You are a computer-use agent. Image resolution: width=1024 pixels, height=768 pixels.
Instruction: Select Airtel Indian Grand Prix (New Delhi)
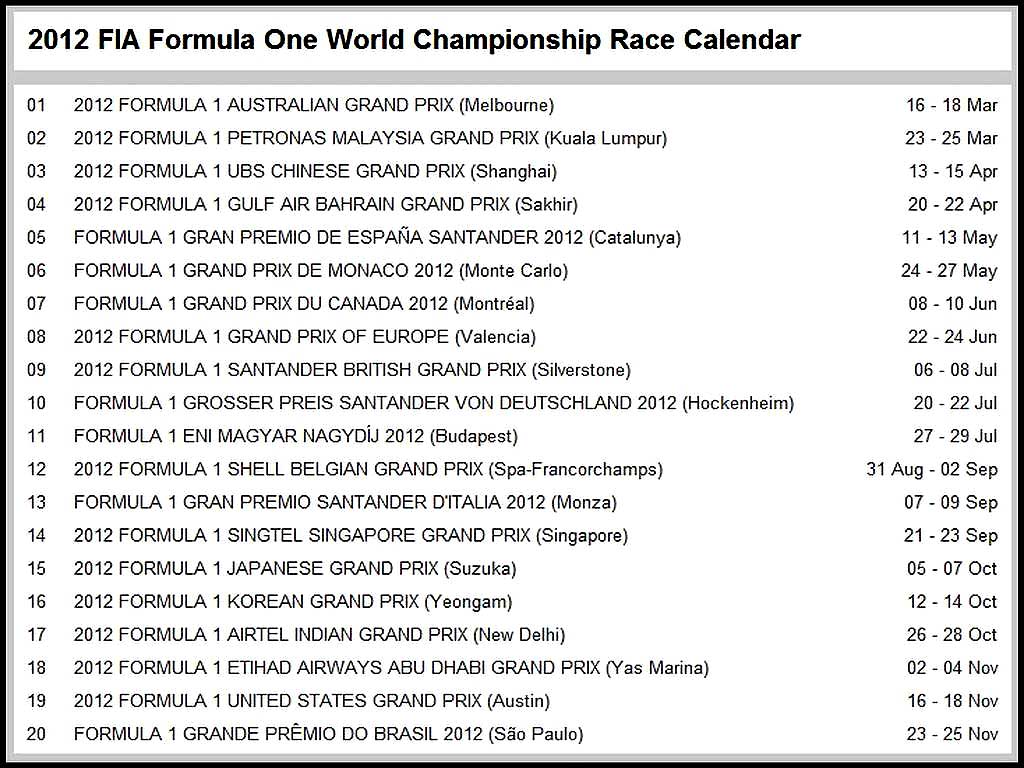point(319,635)
